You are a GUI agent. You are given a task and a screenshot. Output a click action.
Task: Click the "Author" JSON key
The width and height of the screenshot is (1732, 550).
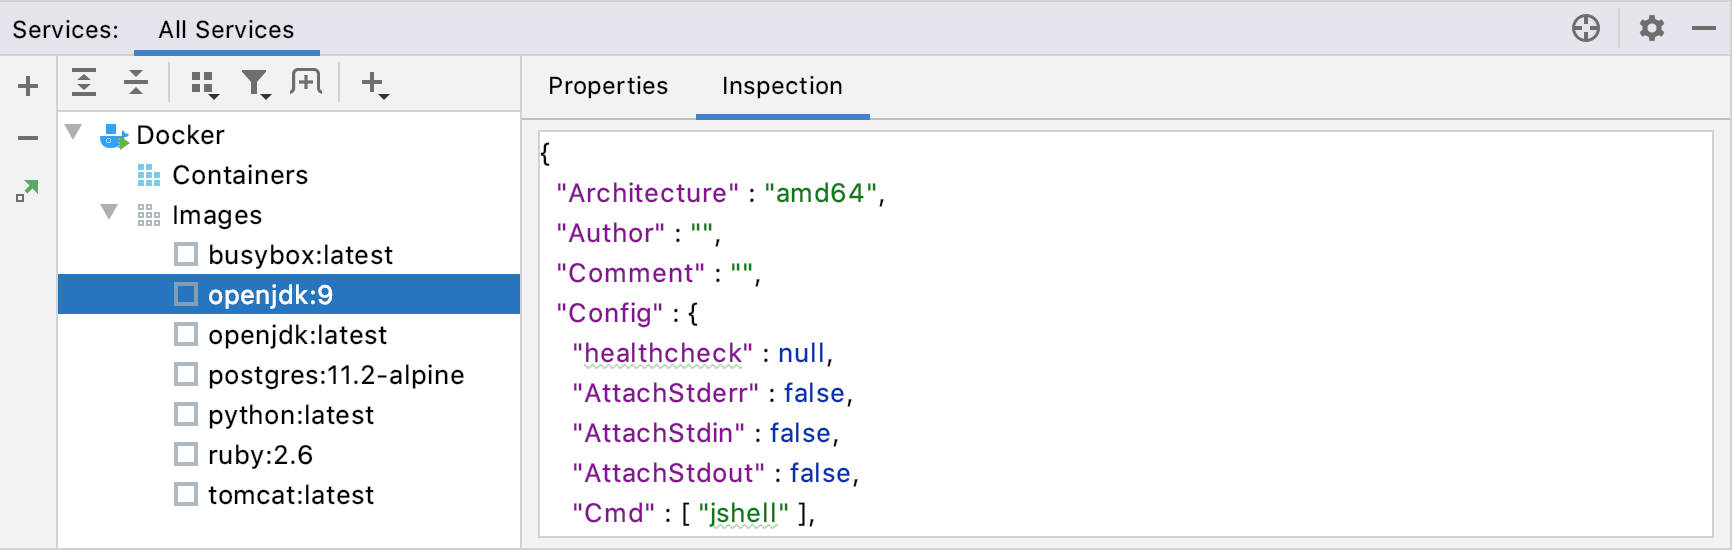tap(611, 233)
